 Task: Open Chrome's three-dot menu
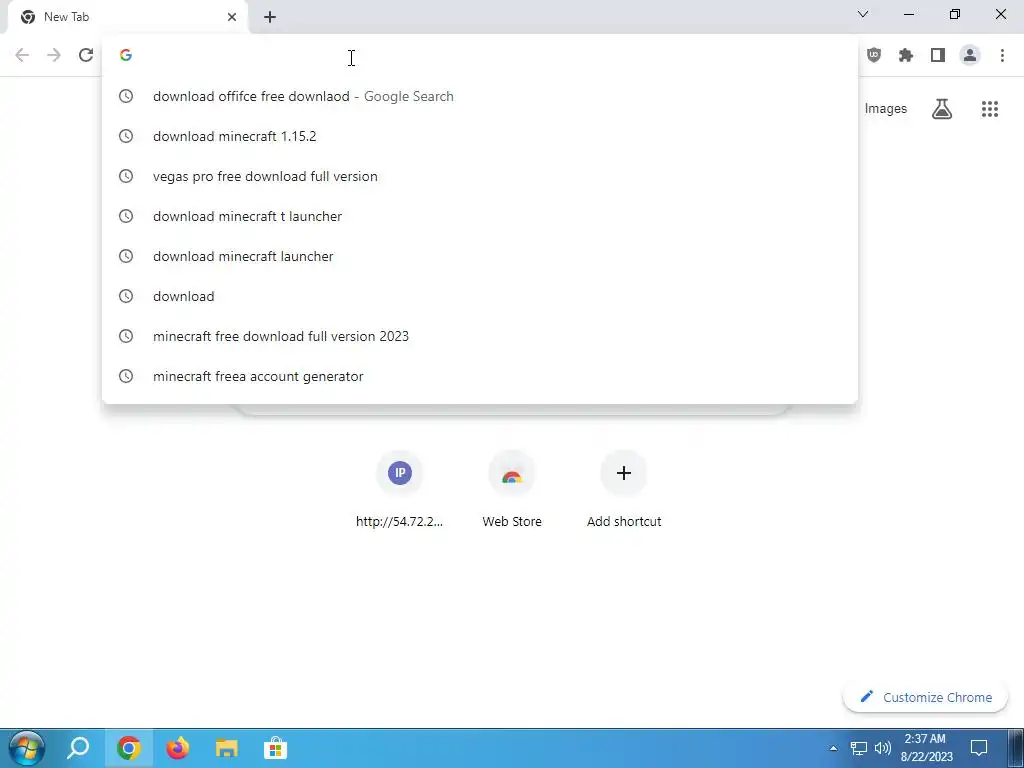point(1002,56)
